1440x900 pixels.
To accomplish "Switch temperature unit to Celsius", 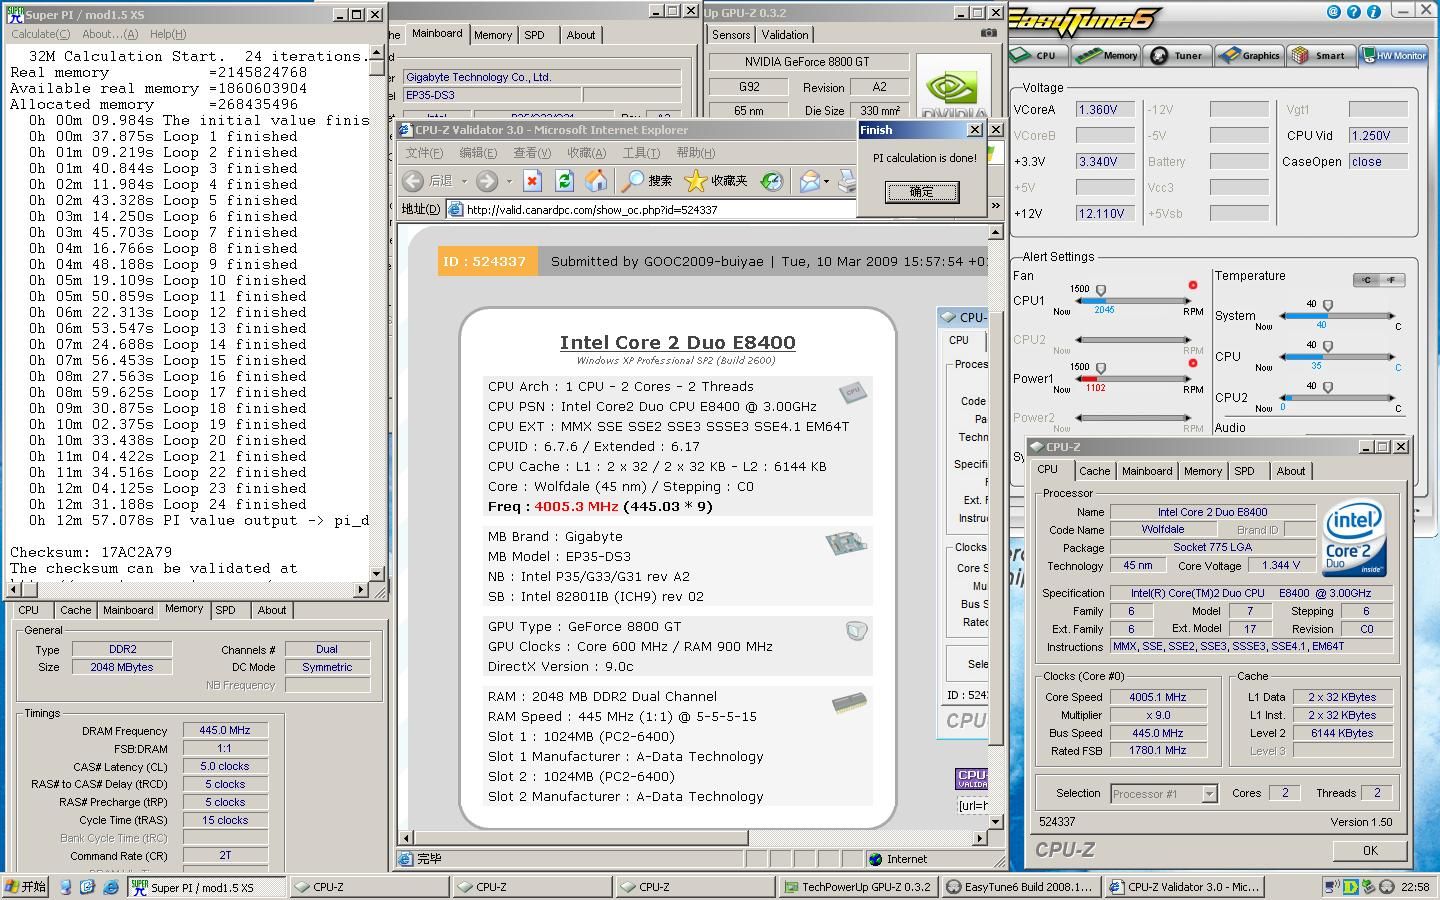I will click(x=1367, y=280).
